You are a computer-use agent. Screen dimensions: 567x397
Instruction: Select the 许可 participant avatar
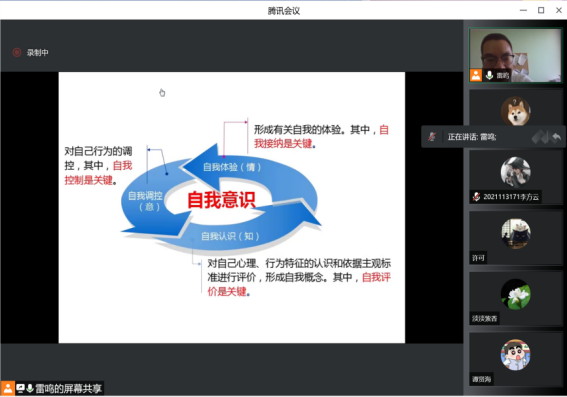(515, 234)
